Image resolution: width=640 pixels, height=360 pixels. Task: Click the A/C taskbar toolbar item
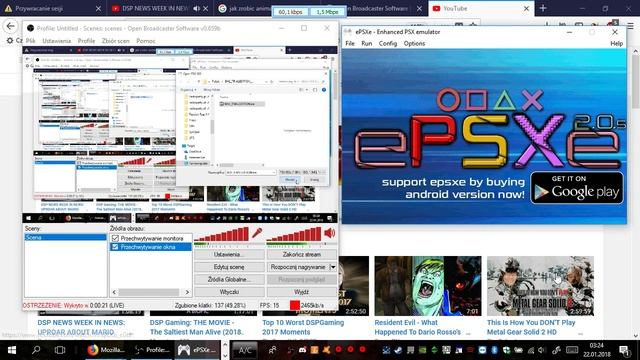coord(245,350)
